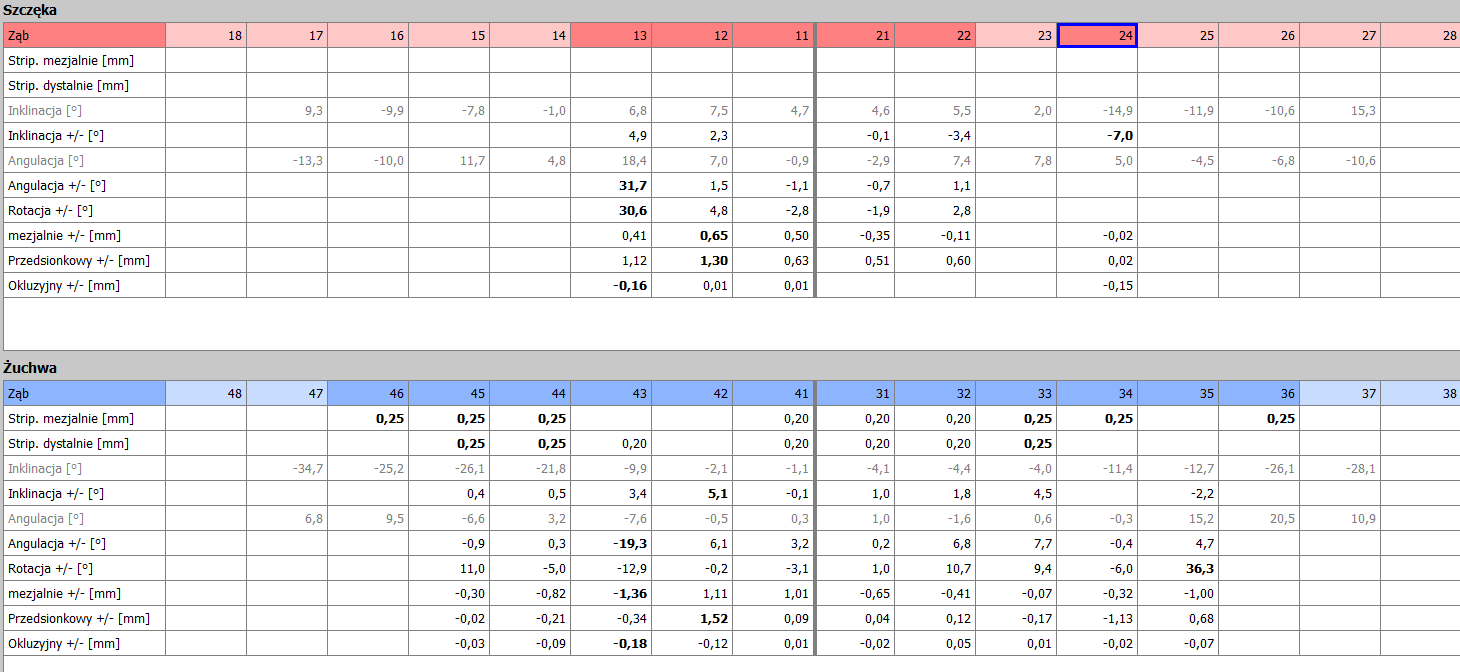
Task: Select Rotacja +/- row label in Szczęka
Action: point(84,211)
